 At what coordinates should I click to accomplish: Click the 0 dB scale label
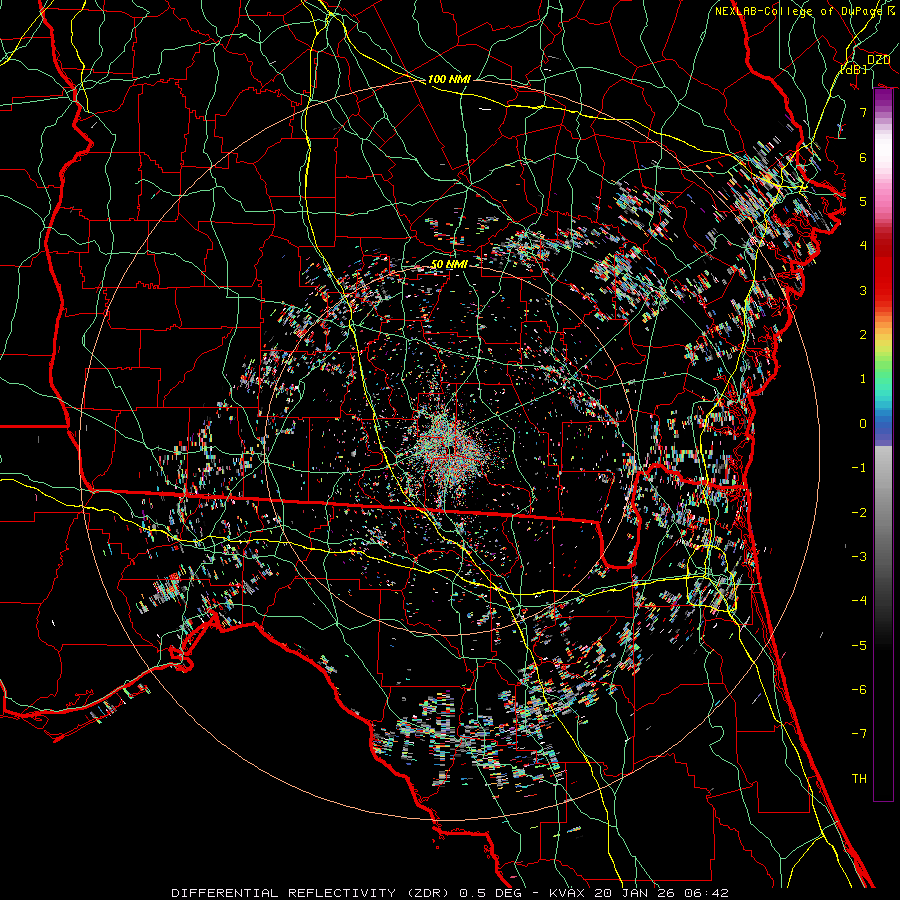[863, 424]
